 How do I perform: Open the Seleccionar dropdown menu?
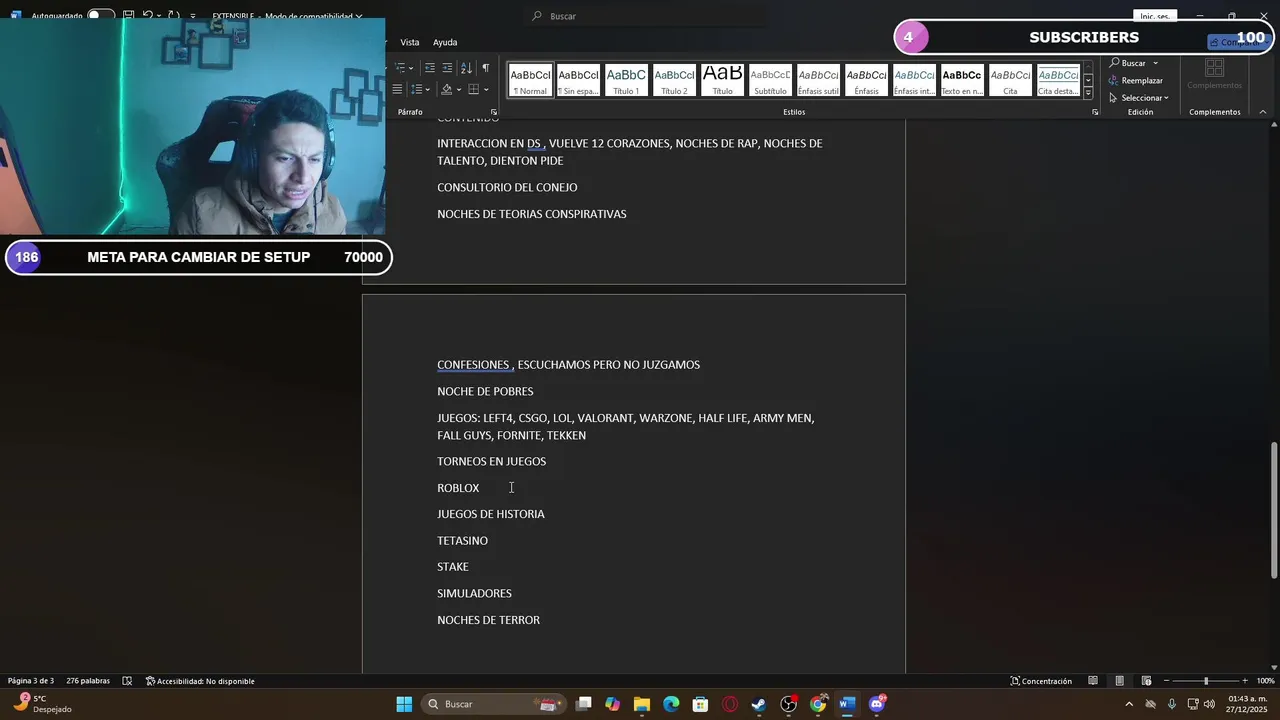1139,98
